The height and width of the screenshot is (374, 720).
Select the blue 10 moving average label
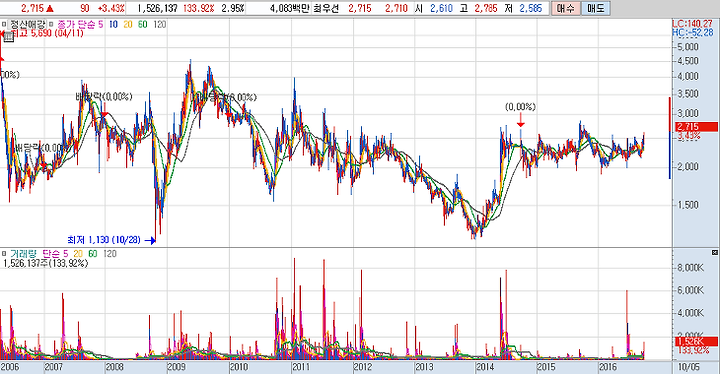pyautogui.click(x=113, y=24)
